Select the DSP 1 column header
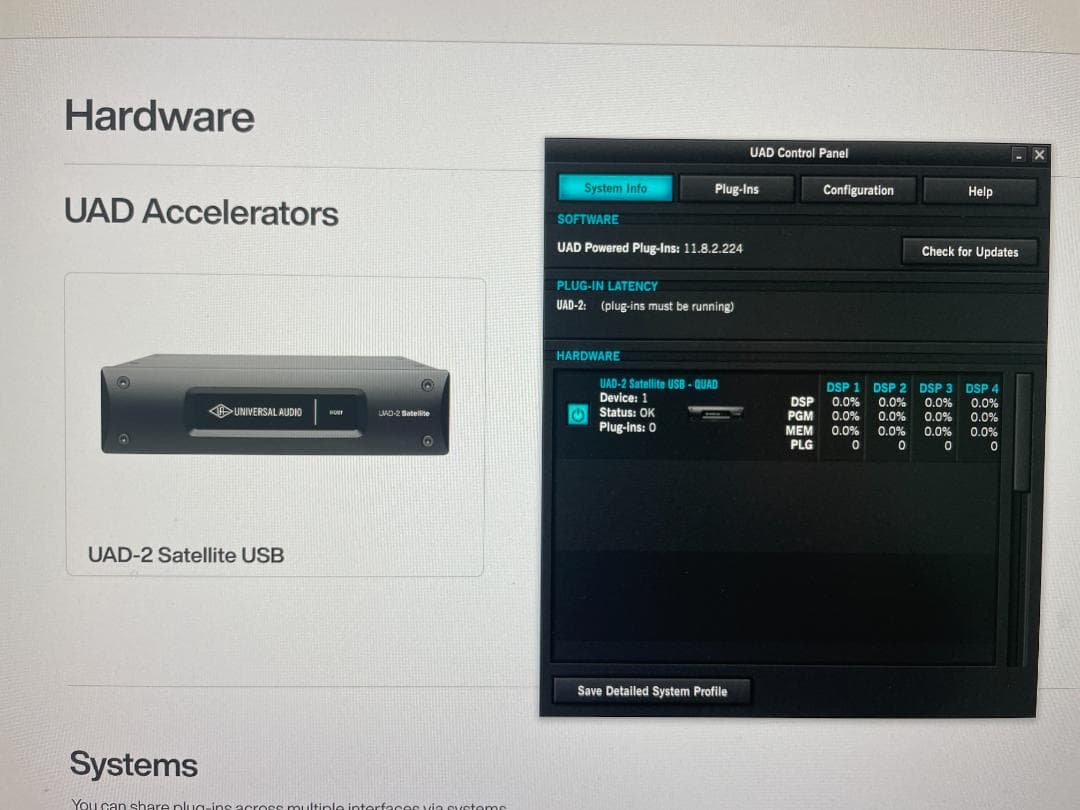This screenshot has width=1080, height=810. pos(842,388)
